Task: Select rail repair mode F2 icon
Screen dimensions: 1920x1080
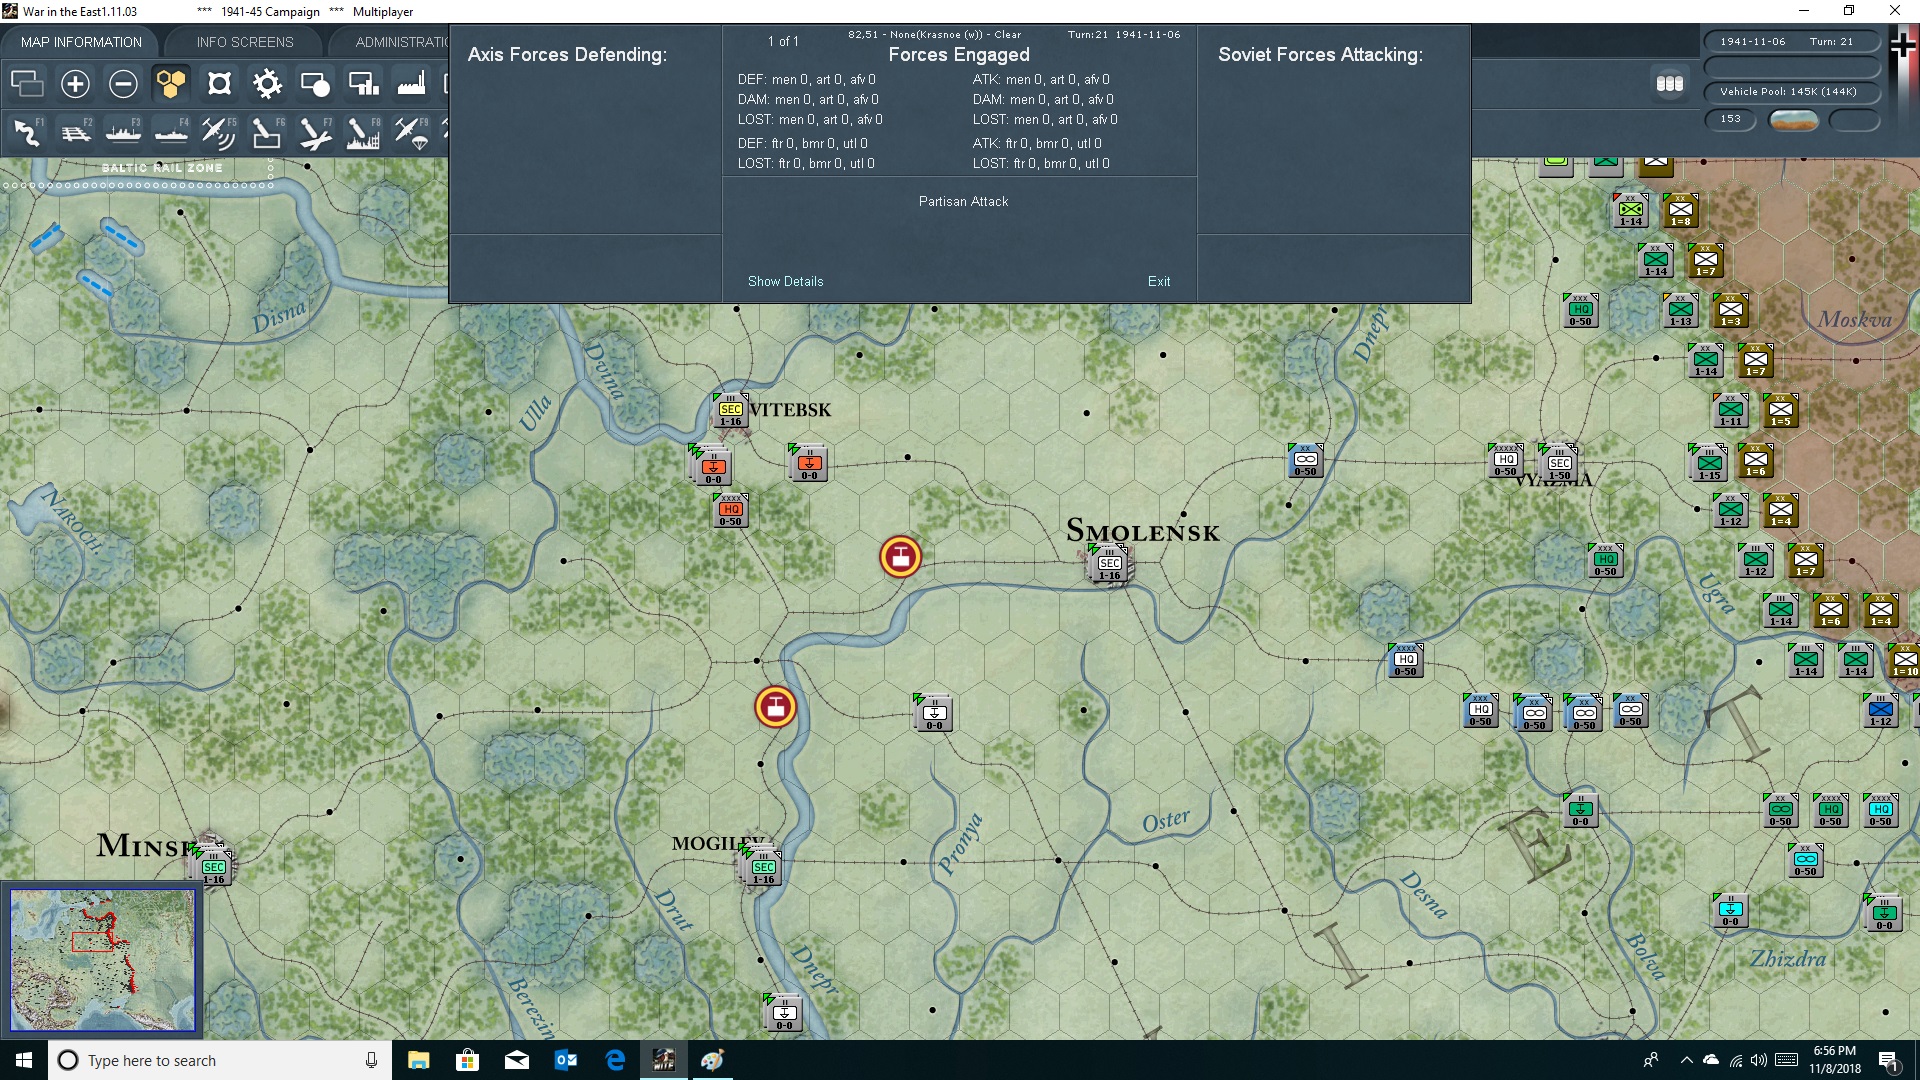Action: [75, 132]
